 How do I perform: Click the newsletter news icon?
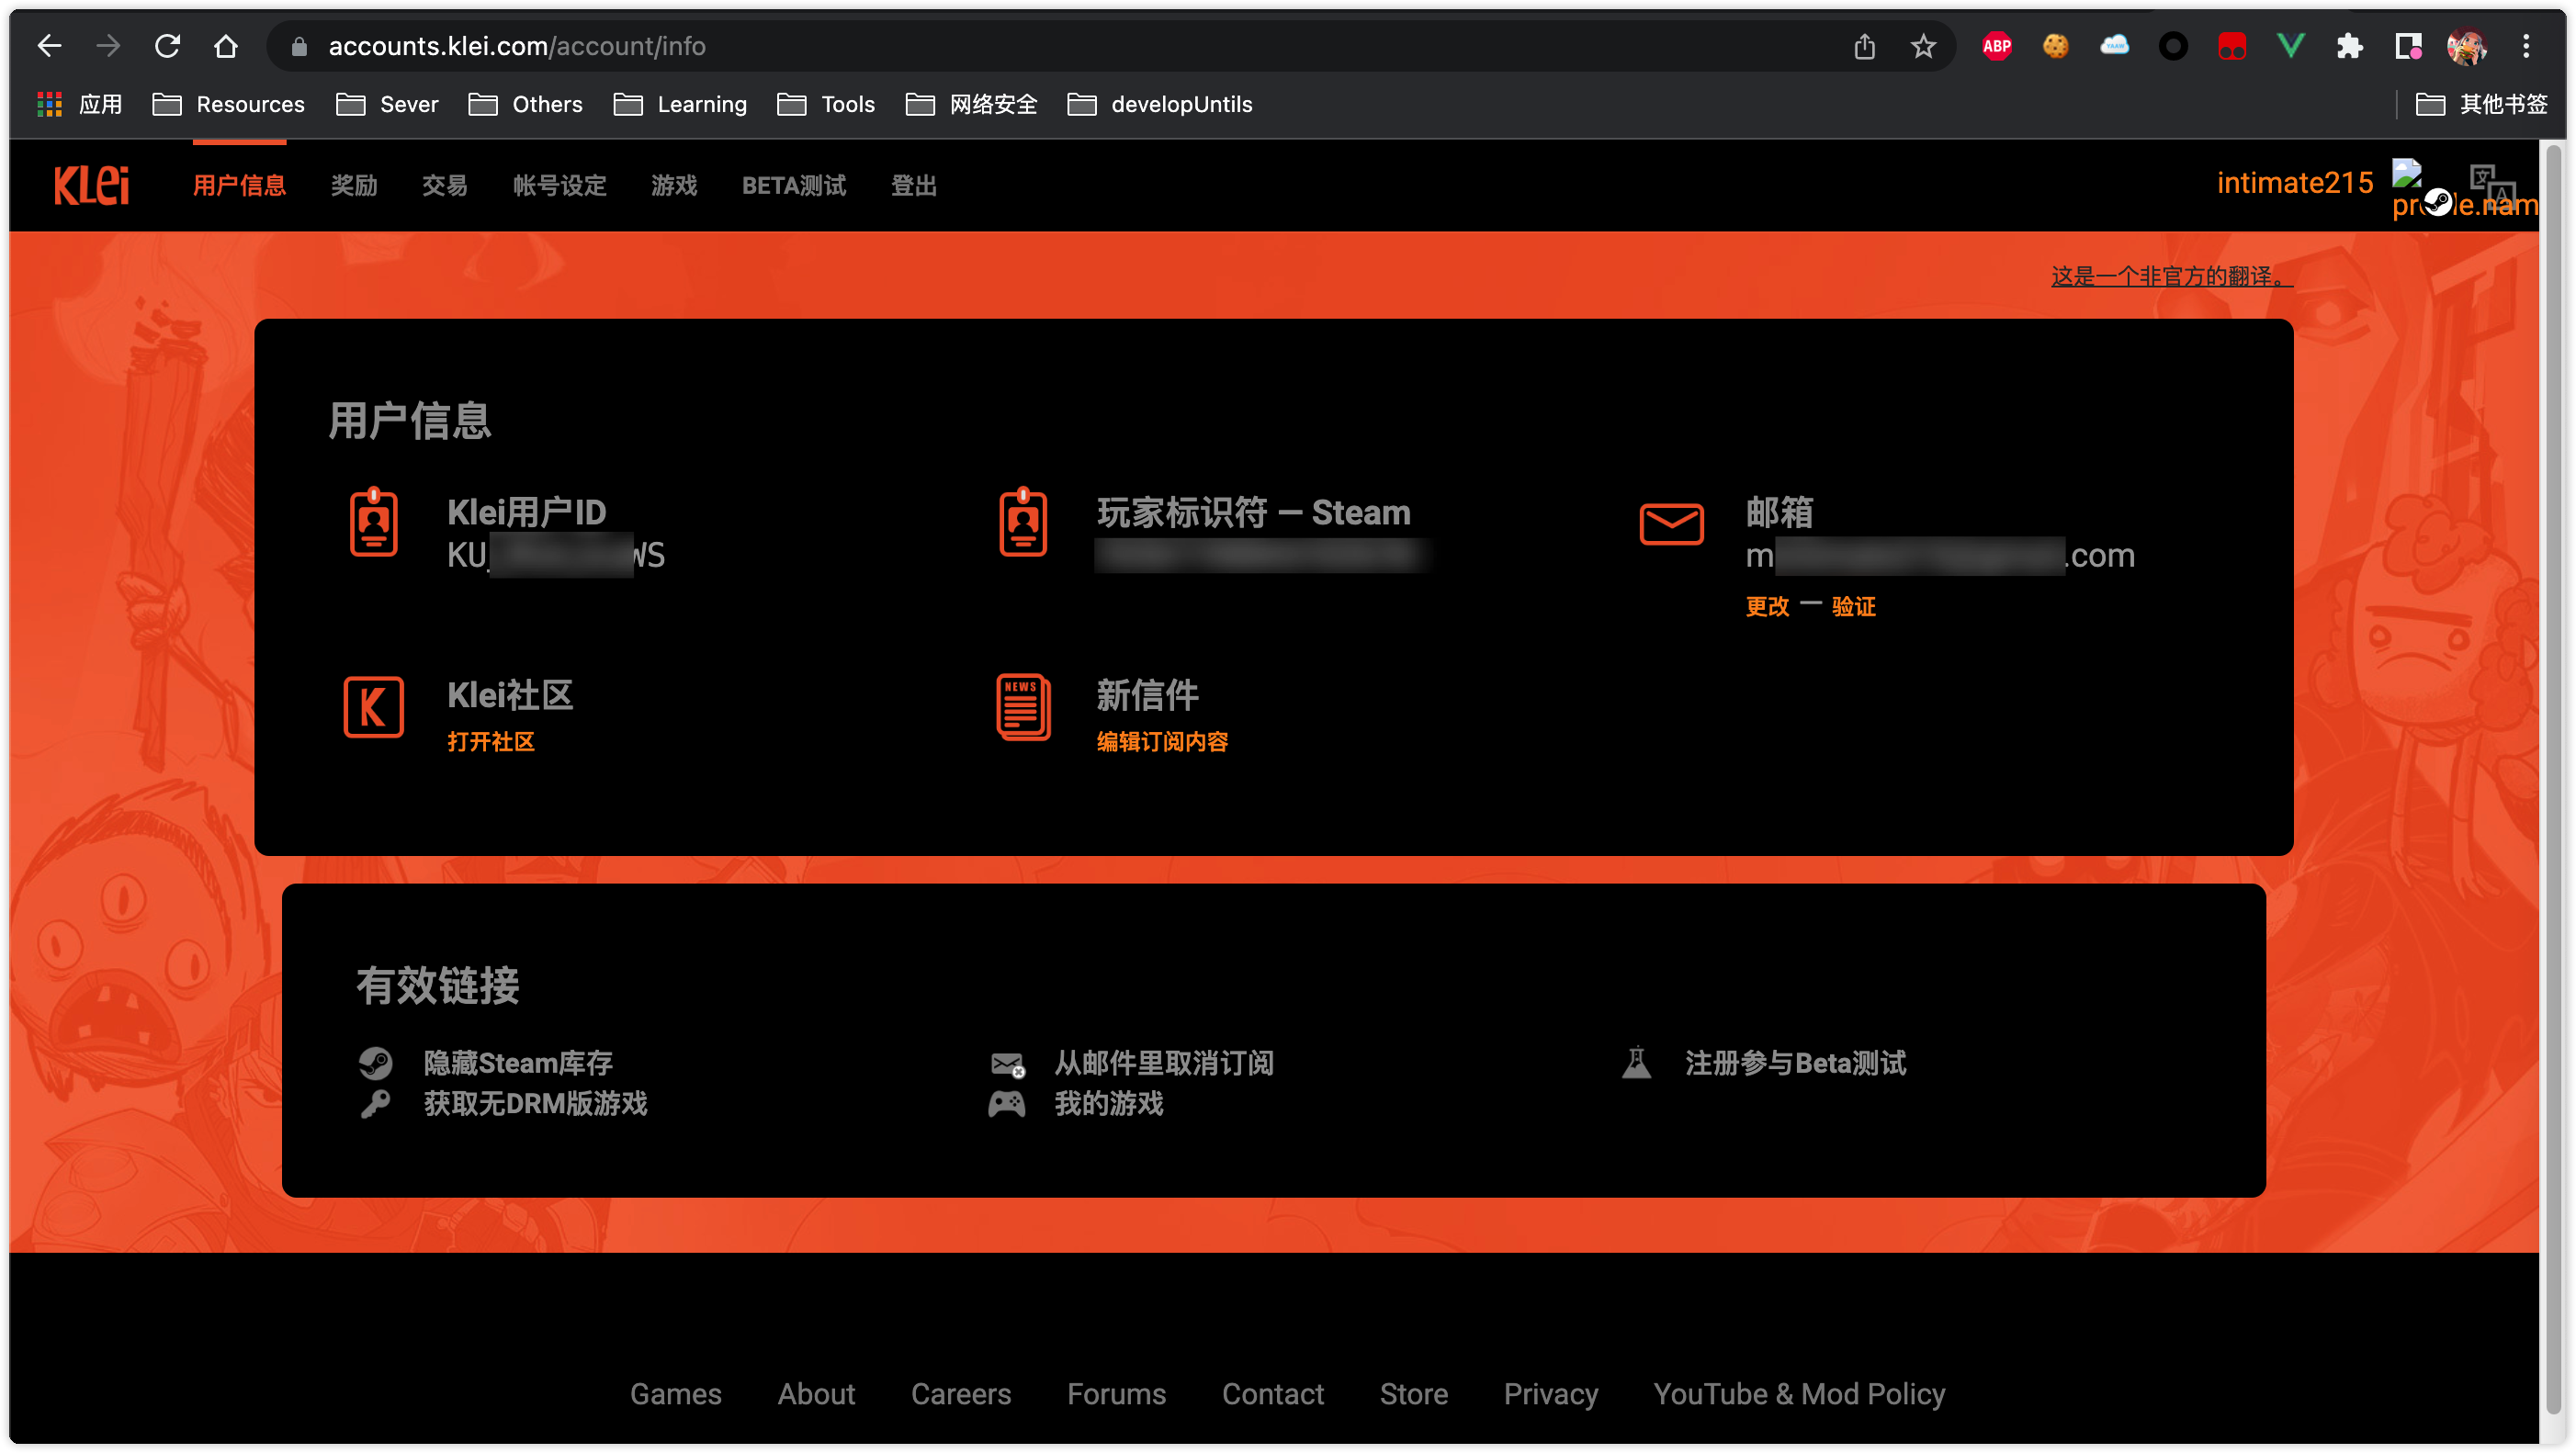(x=1022, y=707)
